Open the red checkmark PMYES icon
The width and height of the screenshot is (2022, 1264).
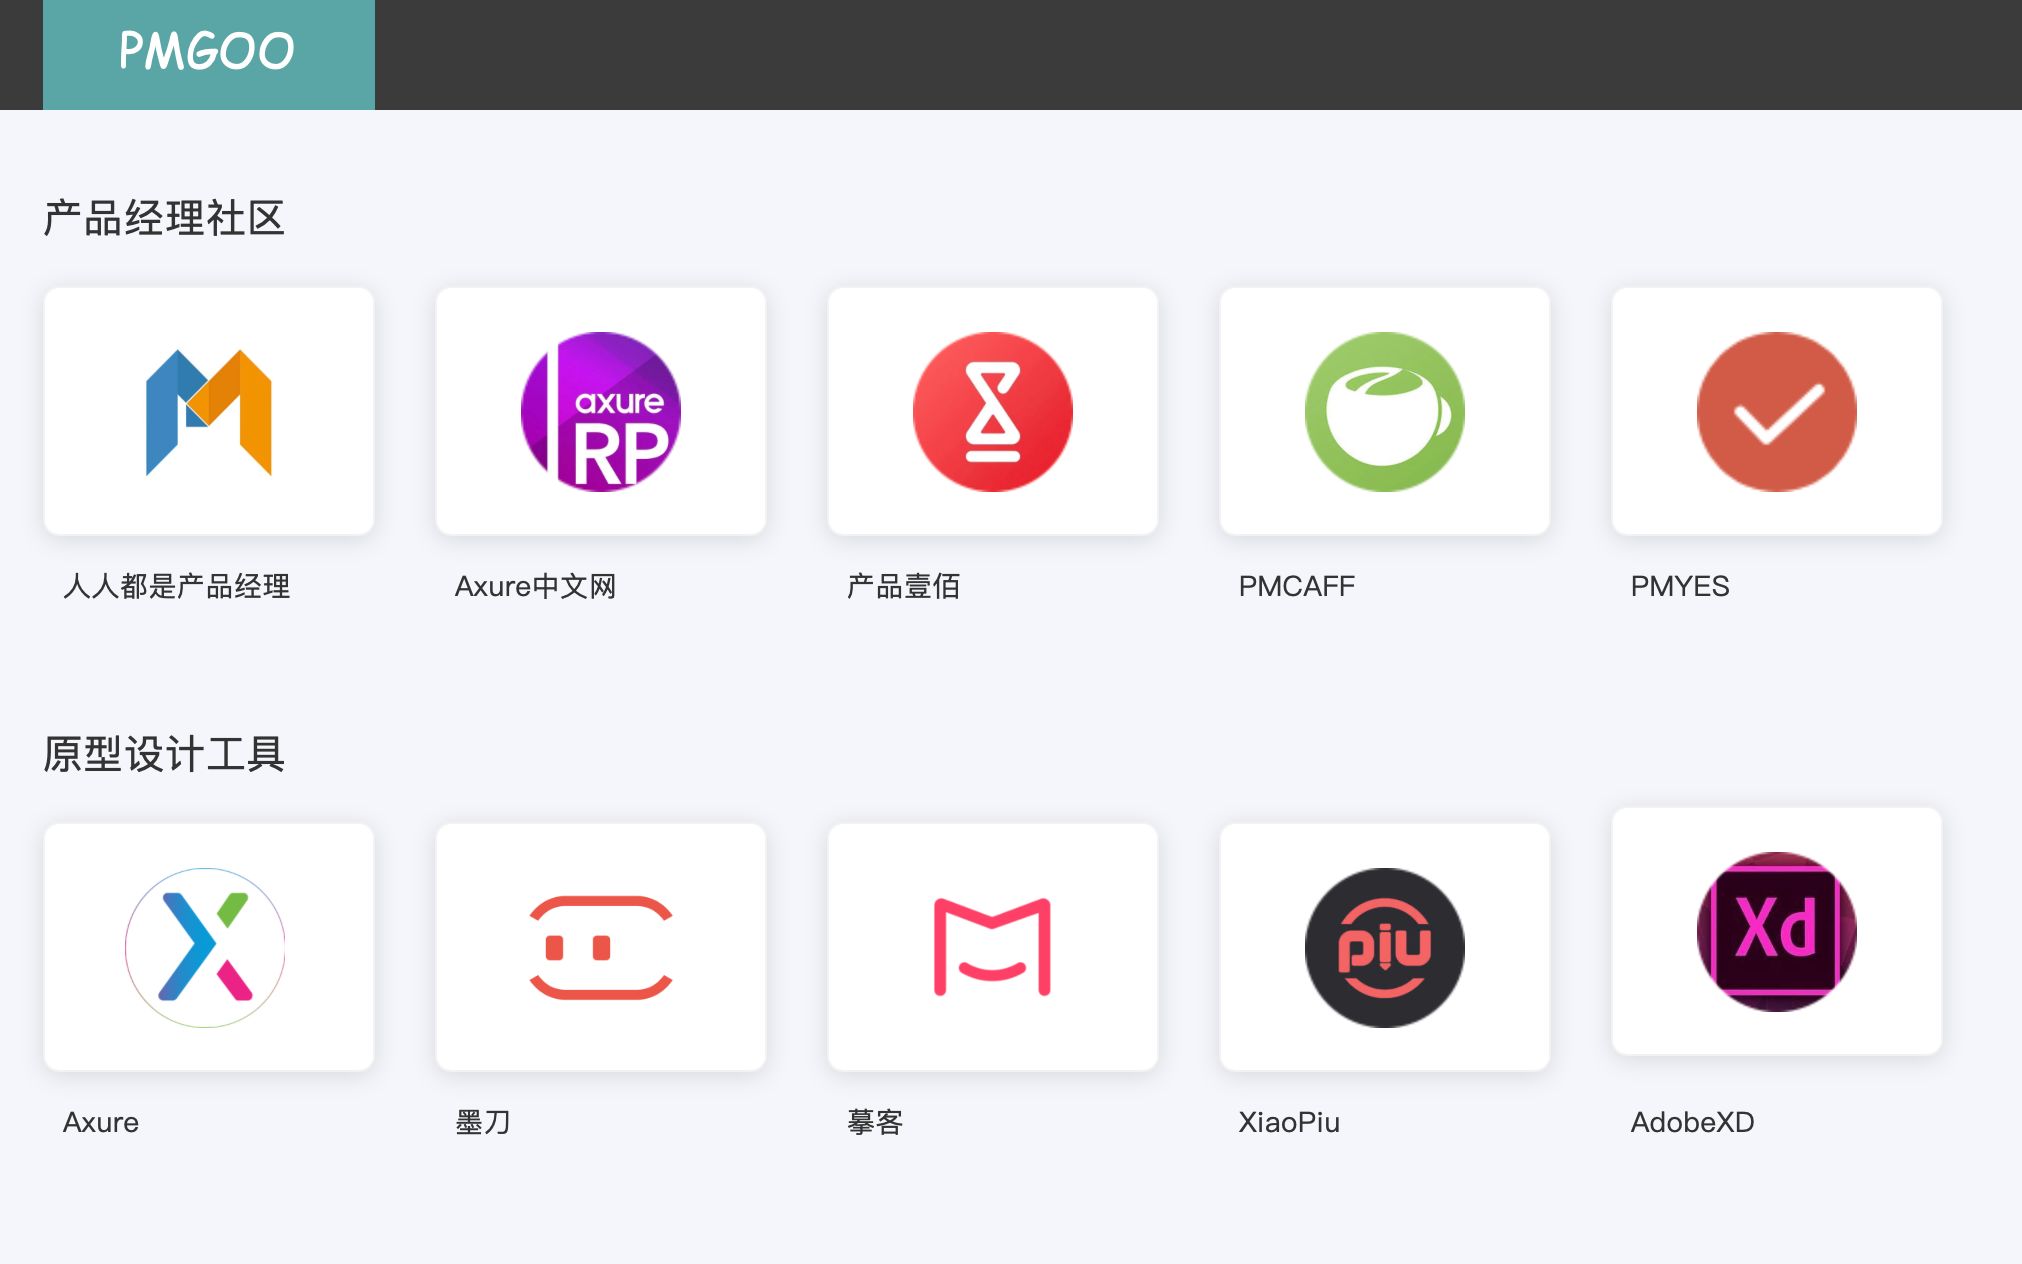point(1777,412)
